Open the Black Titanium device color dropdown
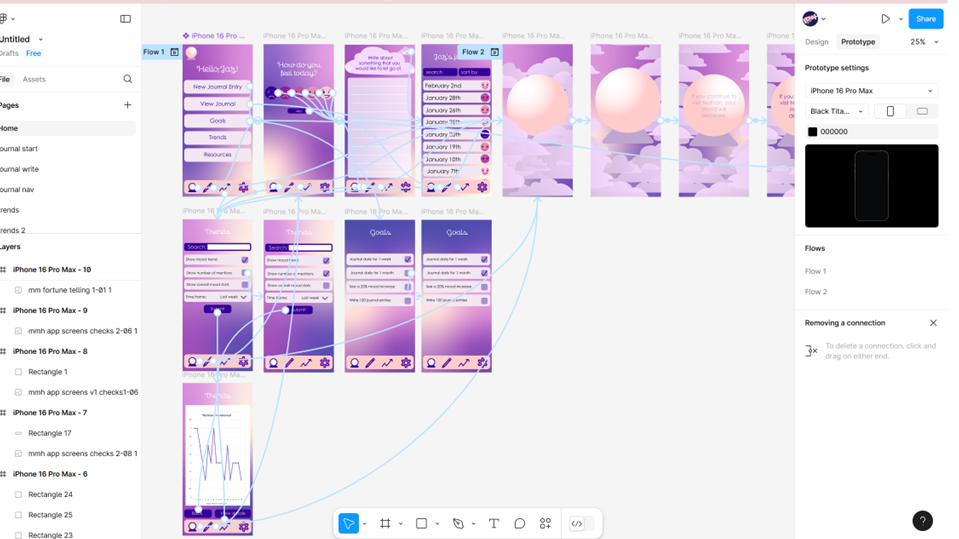Image resolution: width=959 pixels, height=539 pixels. pos(835,111)
